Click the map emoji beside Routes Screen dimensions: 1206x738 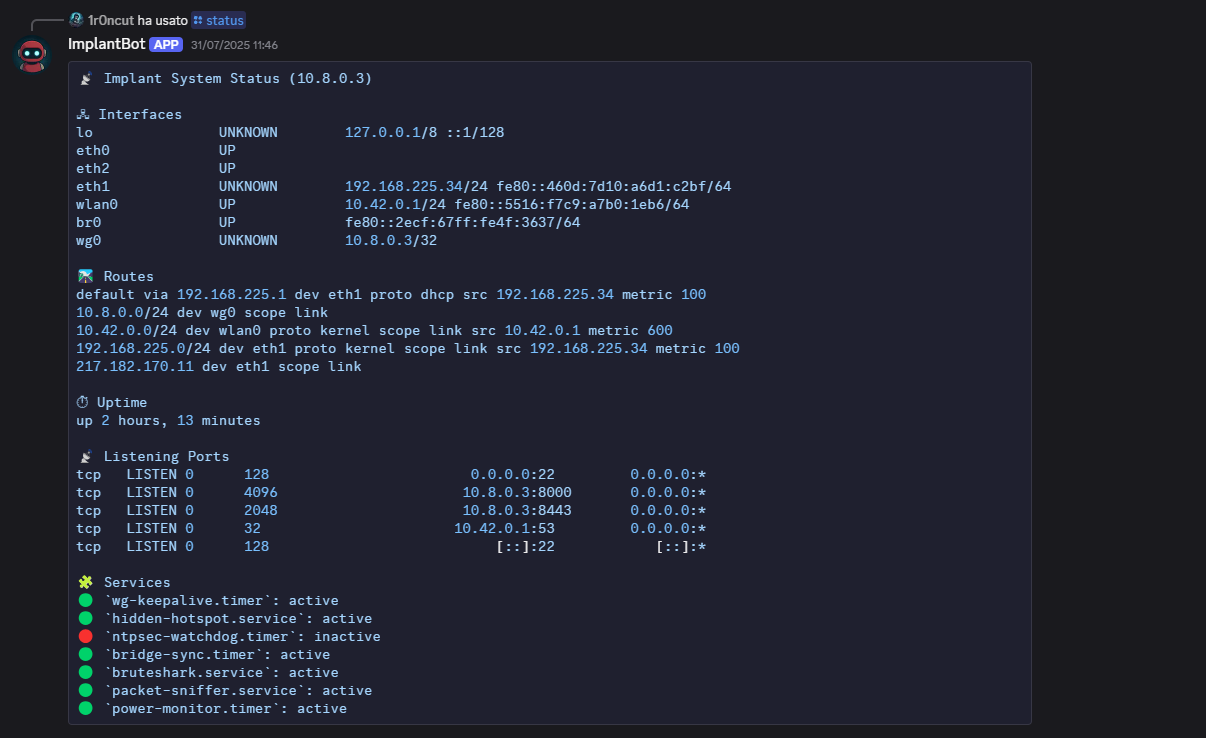[86, 276]
